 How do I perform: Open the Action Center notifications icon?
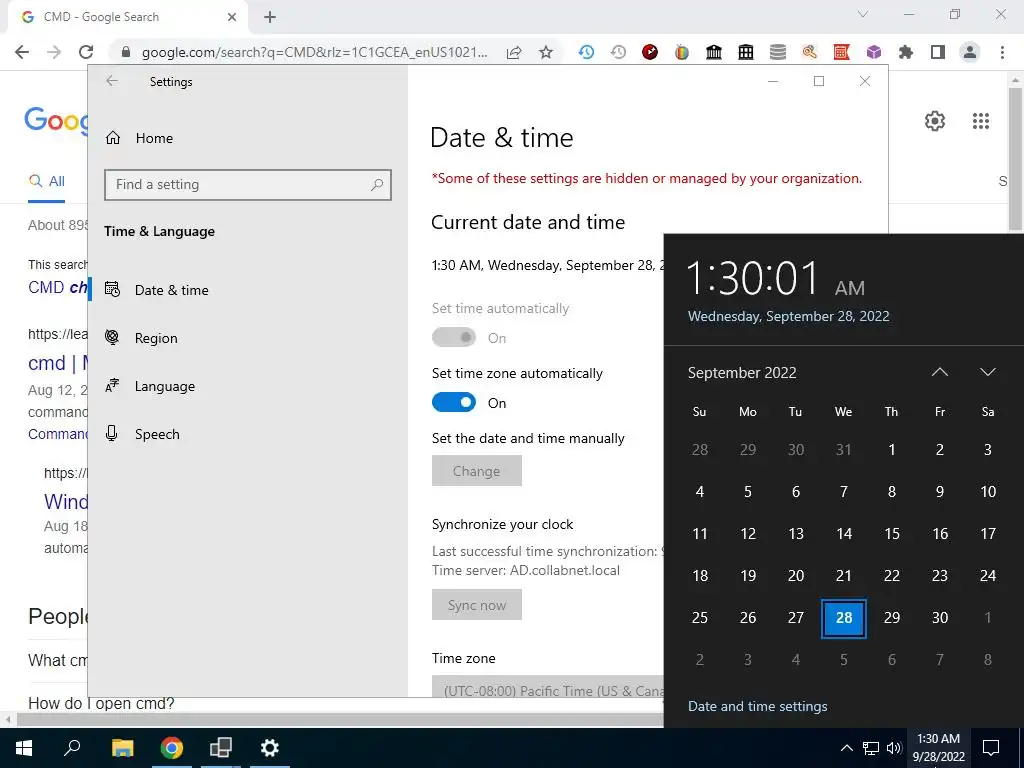coord(991,748)
